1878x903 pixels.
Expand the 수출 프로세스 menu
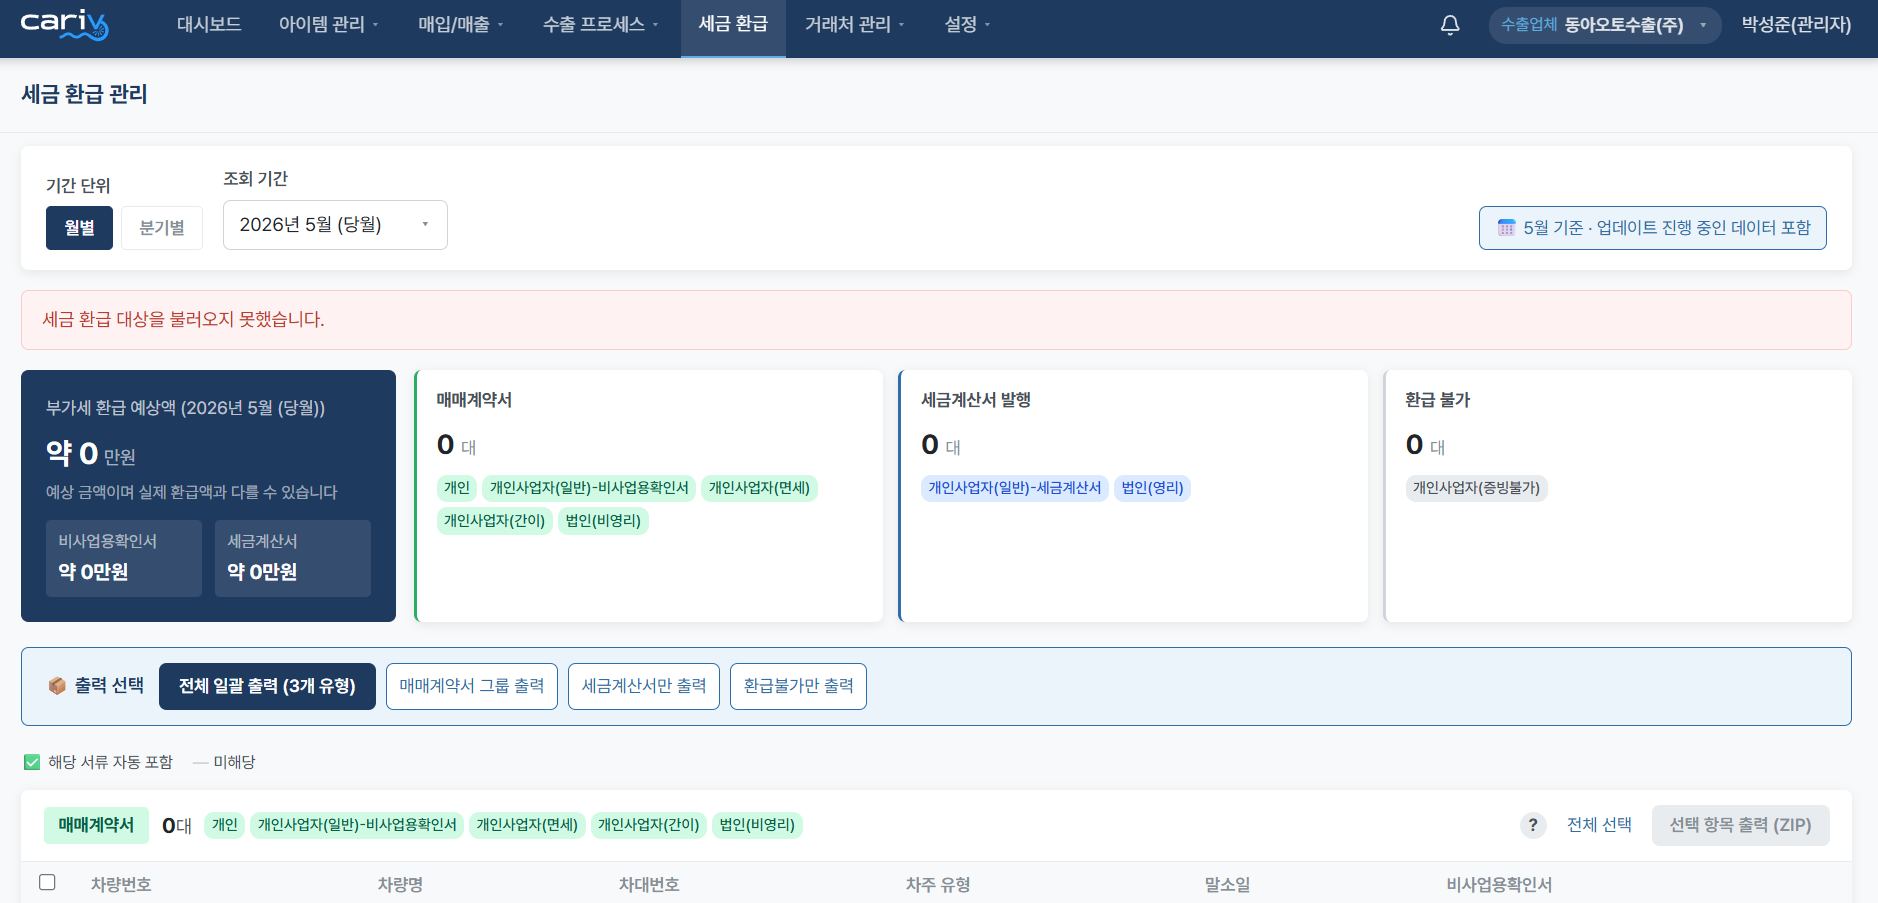[x=600, y=25]
